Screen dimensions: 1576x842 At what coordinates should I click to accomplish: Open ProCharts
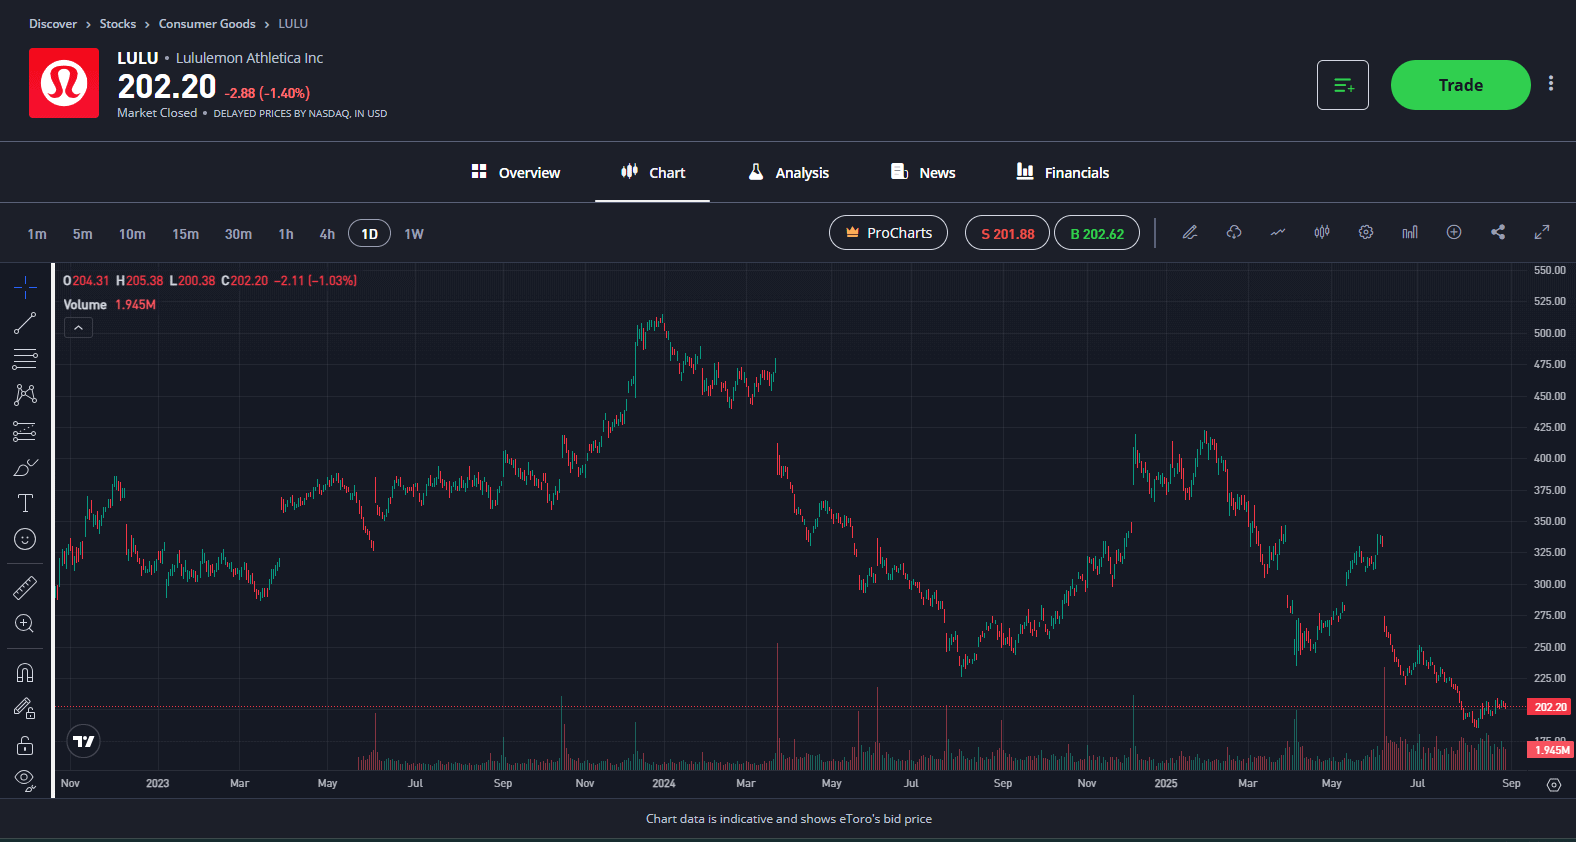coord(888,233)
